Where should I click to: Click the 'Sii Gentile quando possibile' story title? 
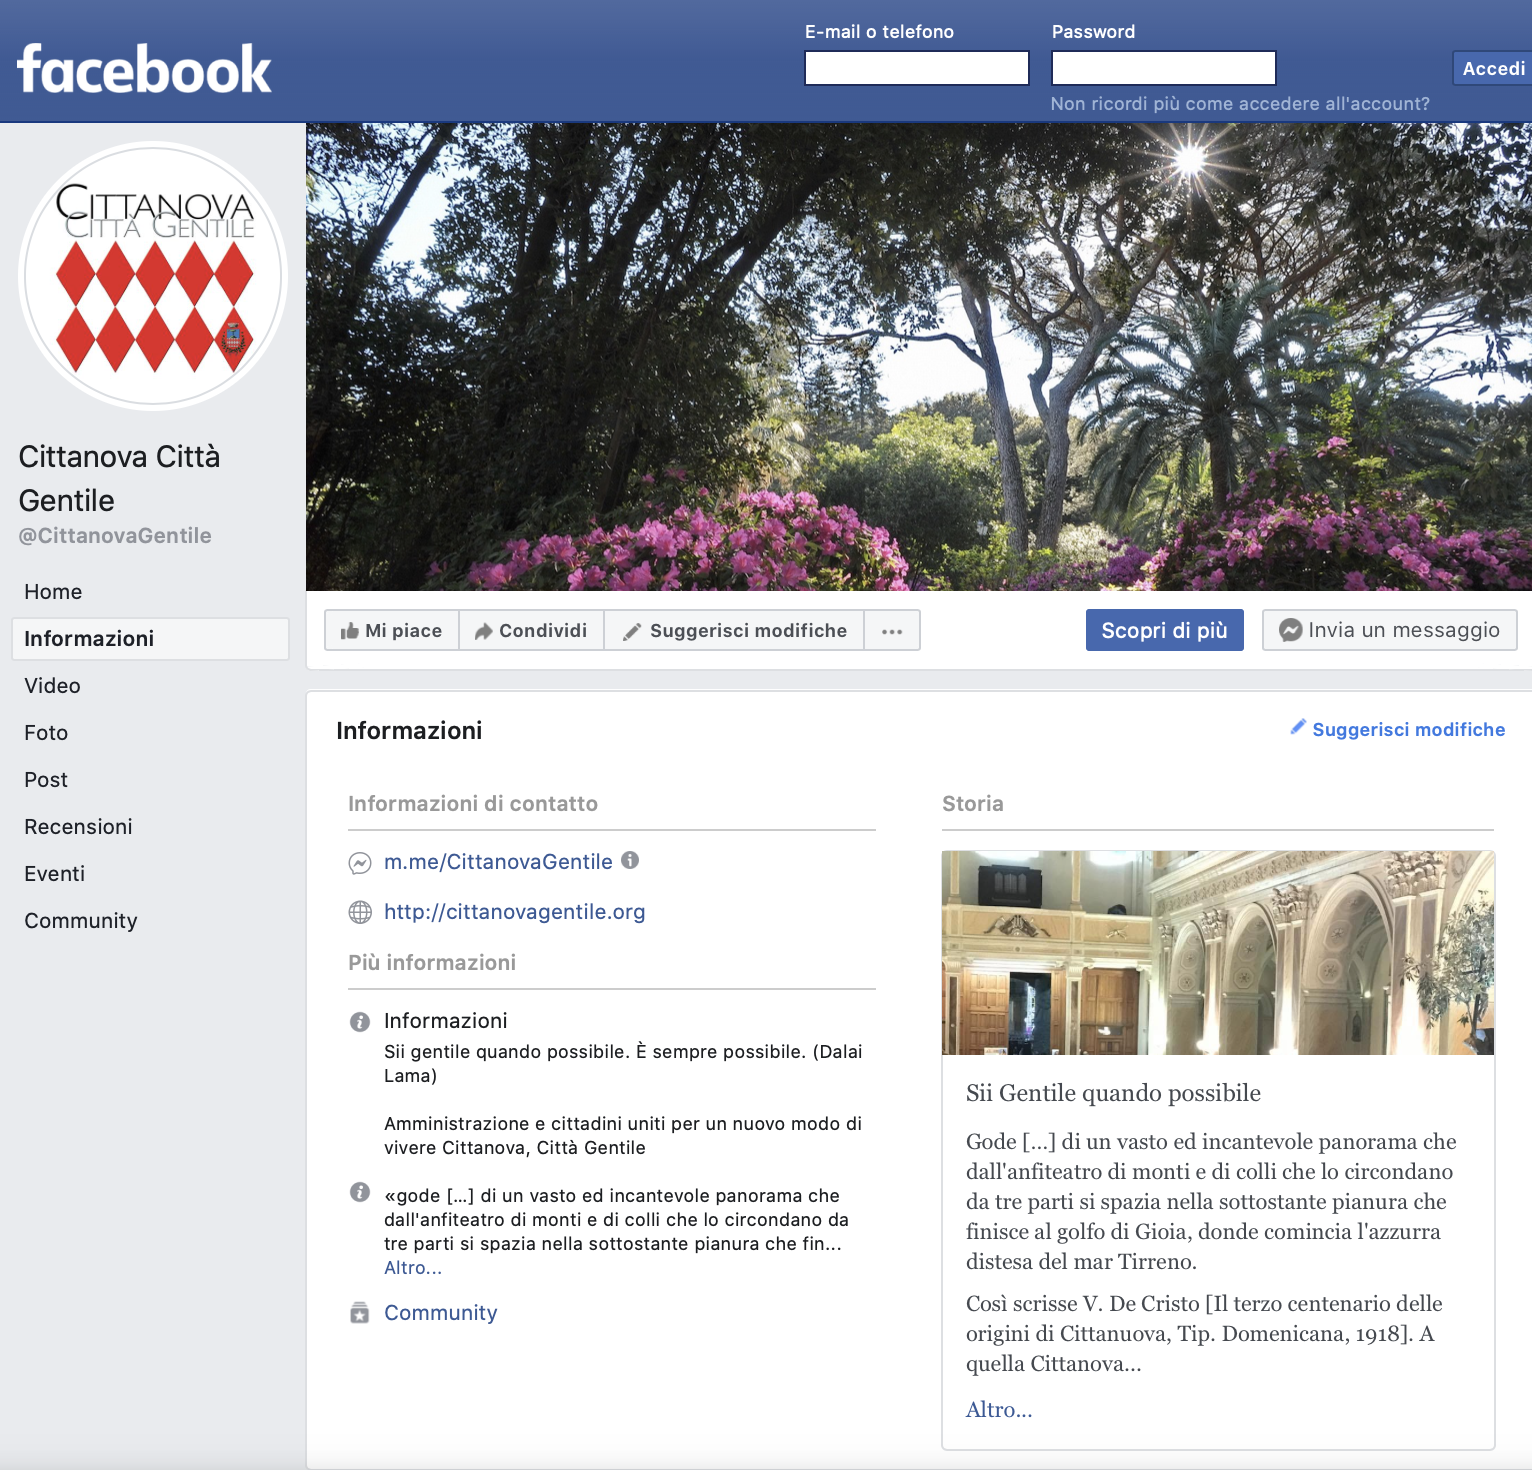coord(1113,1093)
